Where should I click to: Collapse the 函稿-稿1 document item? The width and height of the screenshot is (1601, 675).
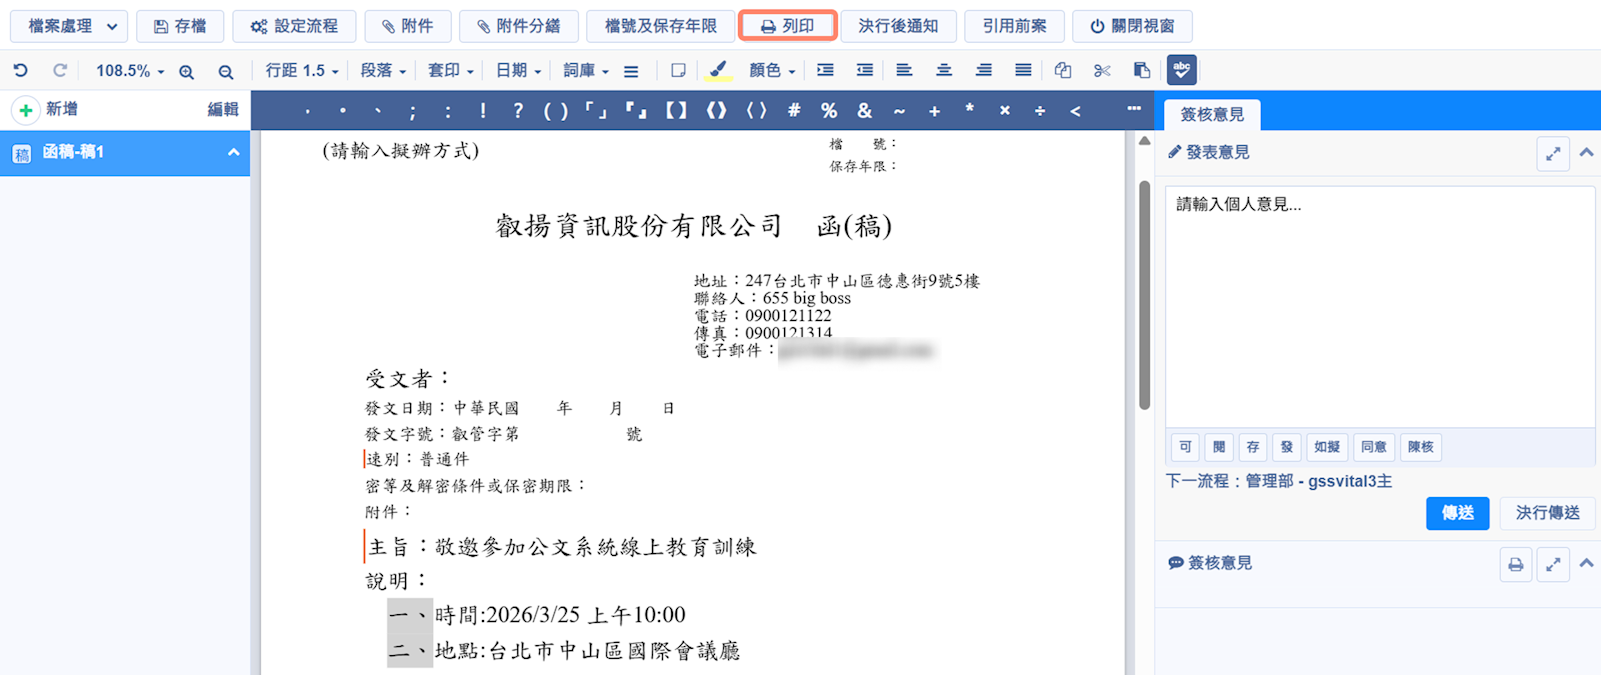[233, 152]
